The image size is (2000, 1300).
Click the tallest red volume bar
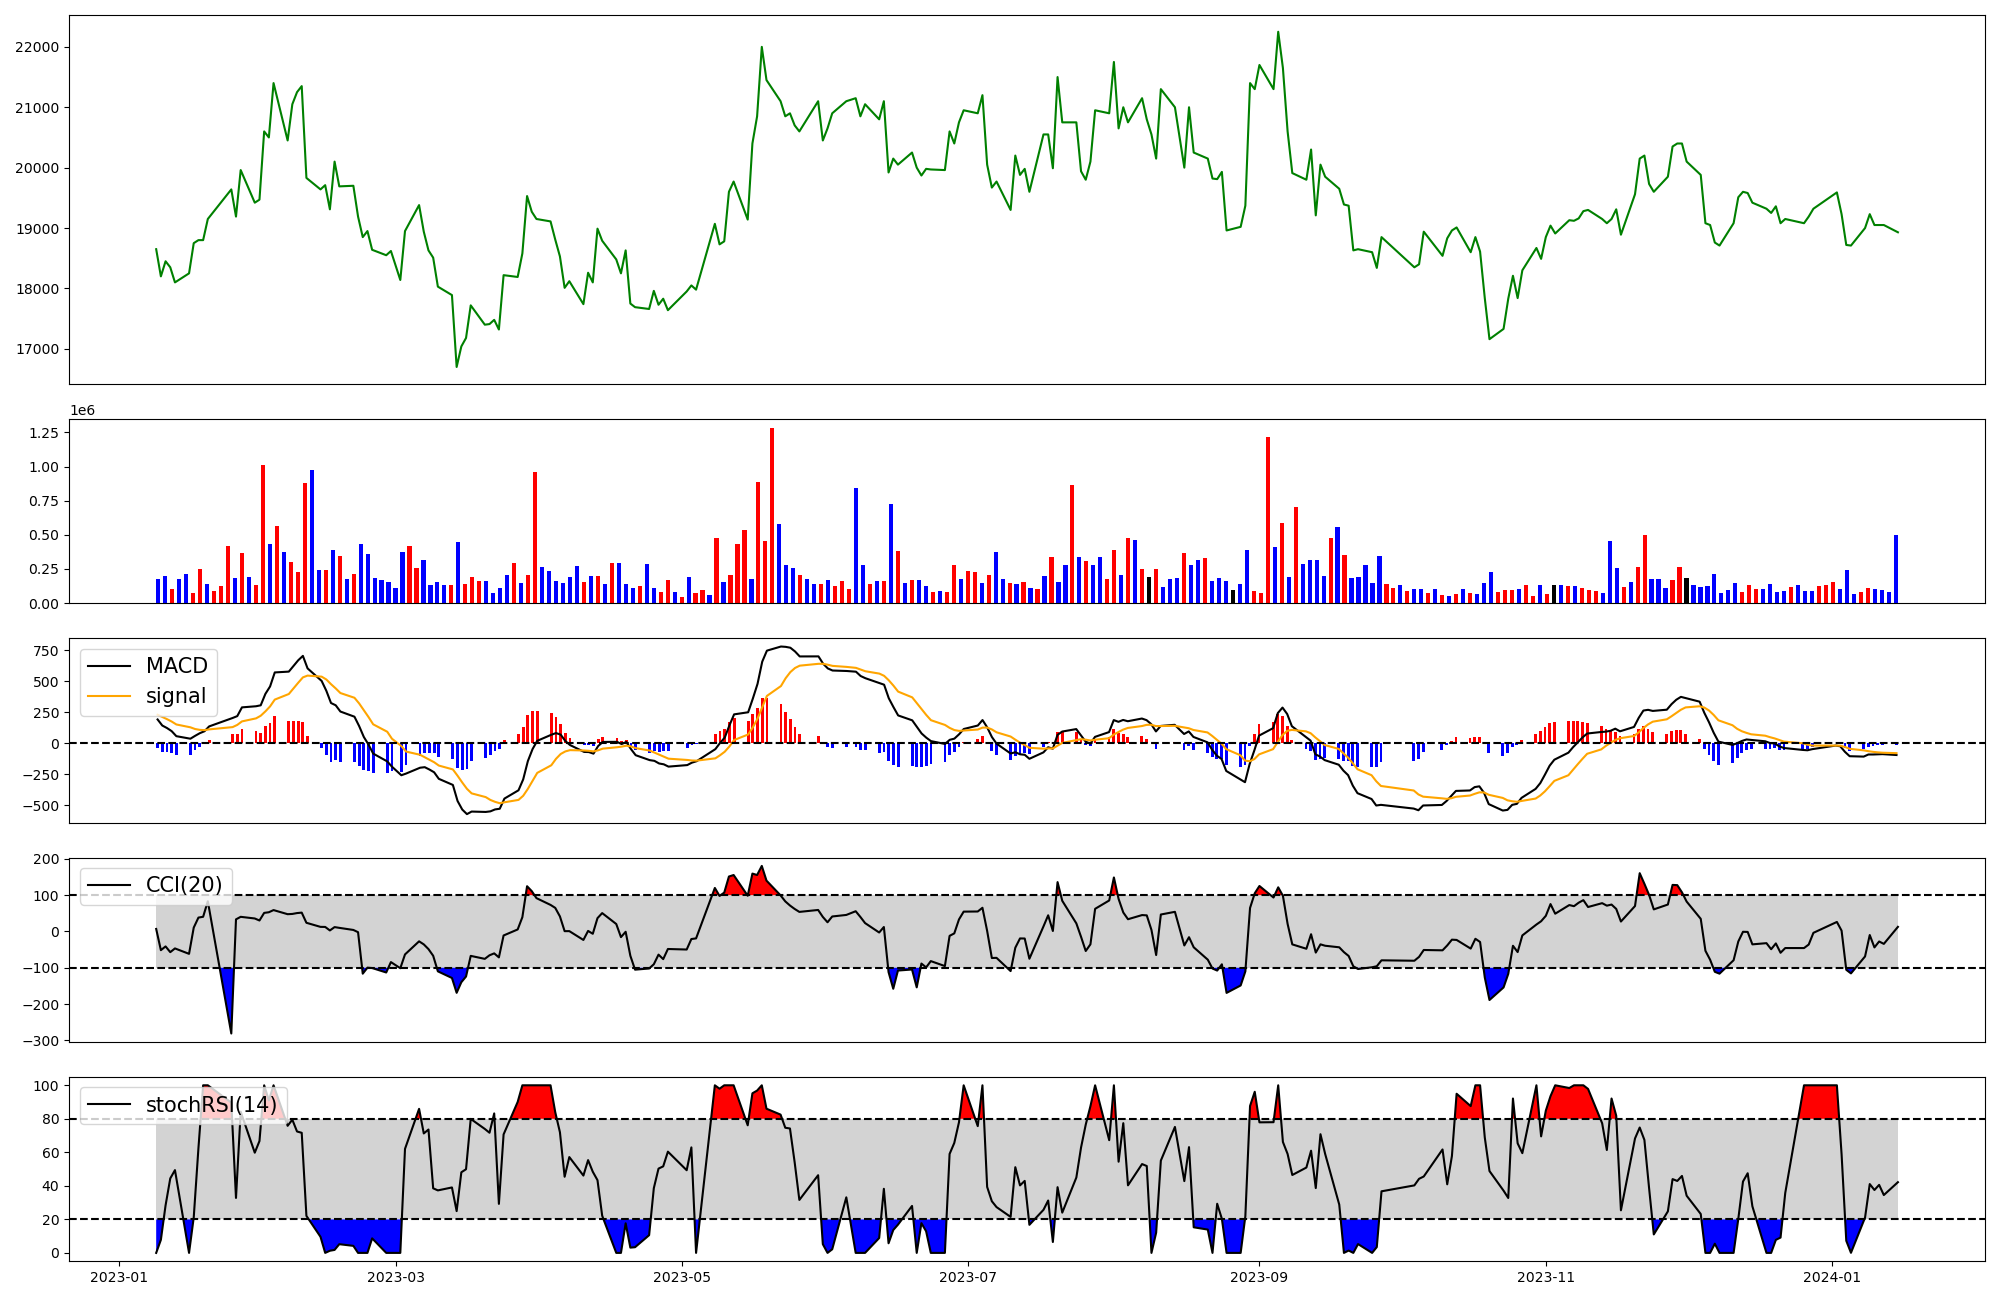coord(772,515)
